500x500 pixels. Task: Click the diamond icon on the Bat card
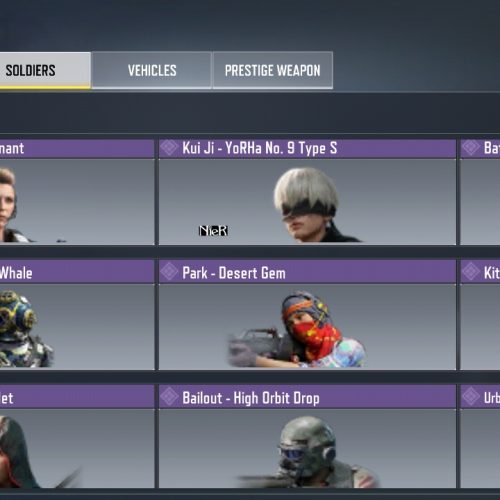pos(471,148)
